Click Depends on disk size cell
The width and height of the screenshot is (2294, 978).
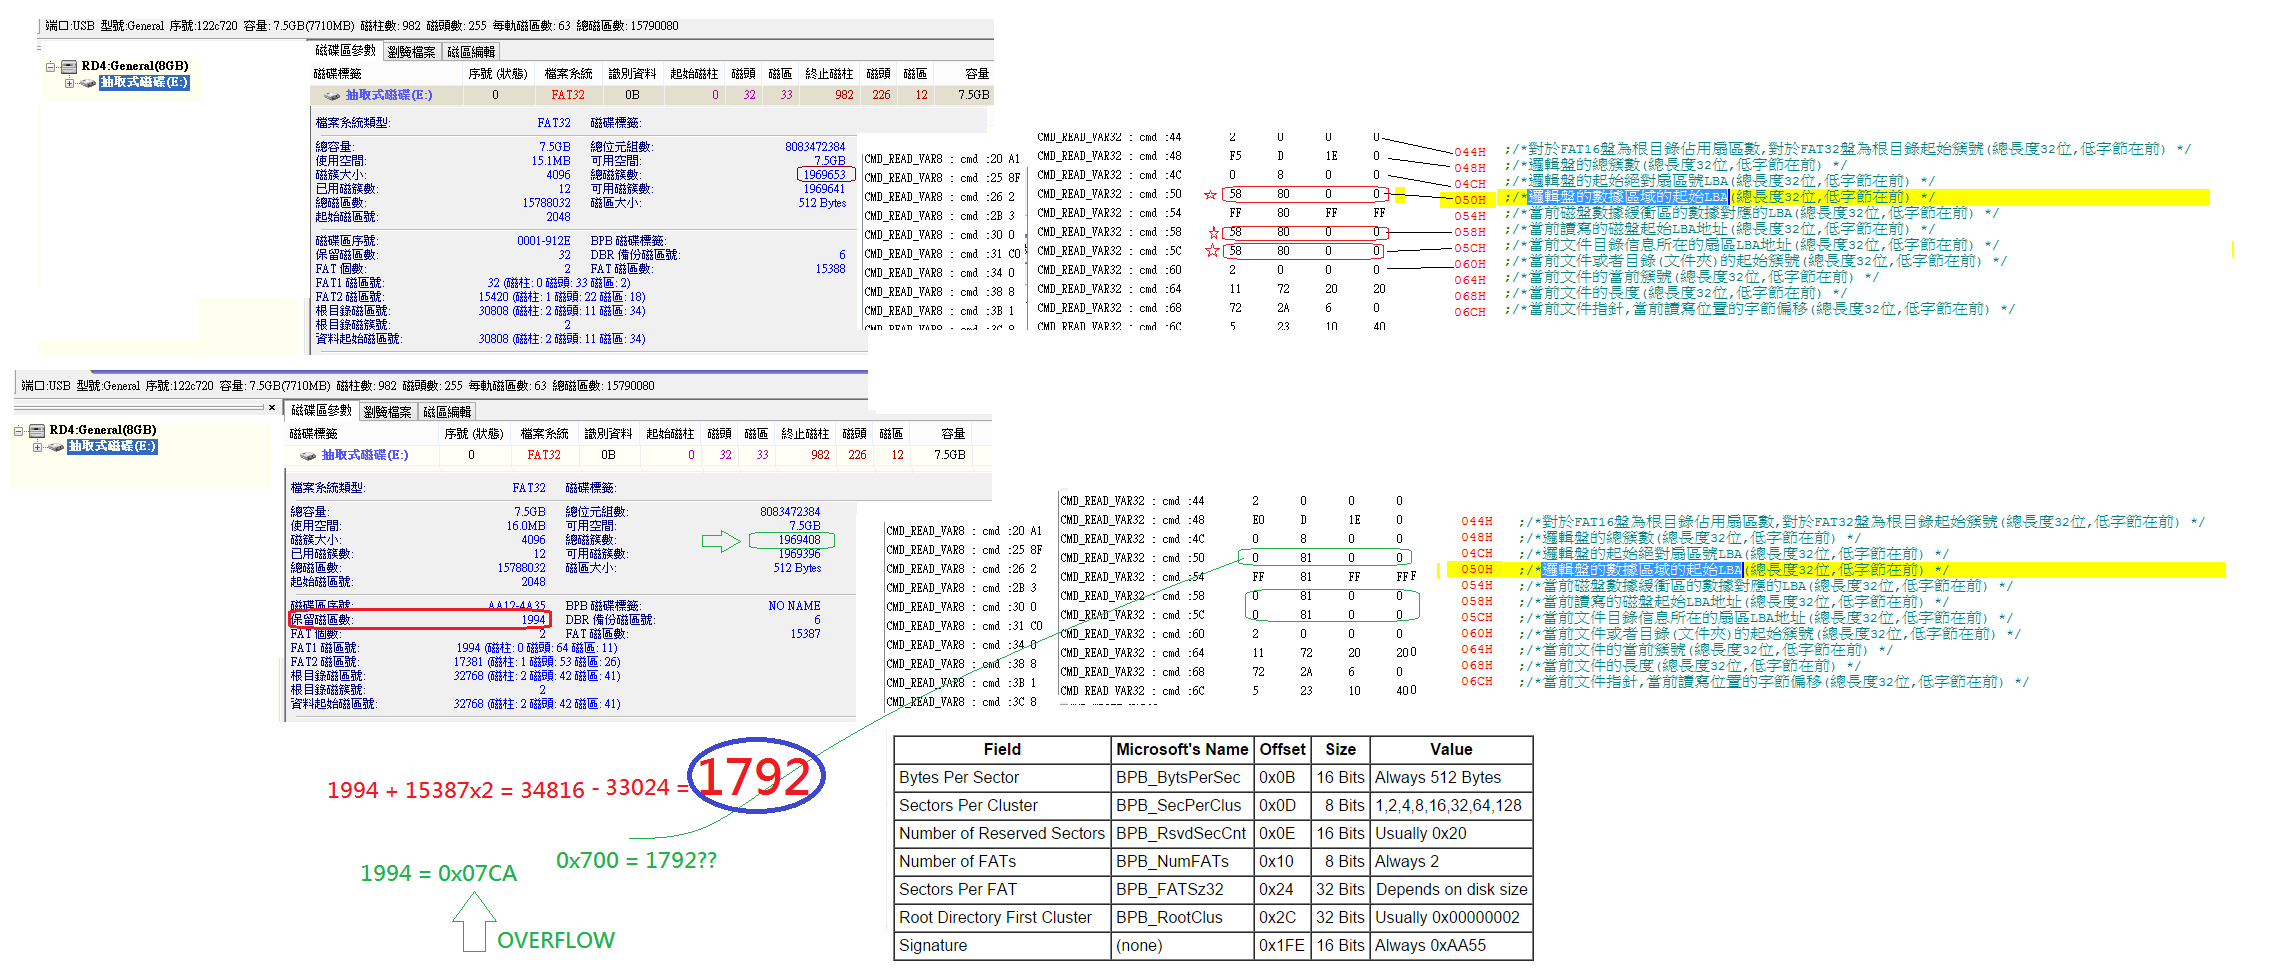[1451, 890]
